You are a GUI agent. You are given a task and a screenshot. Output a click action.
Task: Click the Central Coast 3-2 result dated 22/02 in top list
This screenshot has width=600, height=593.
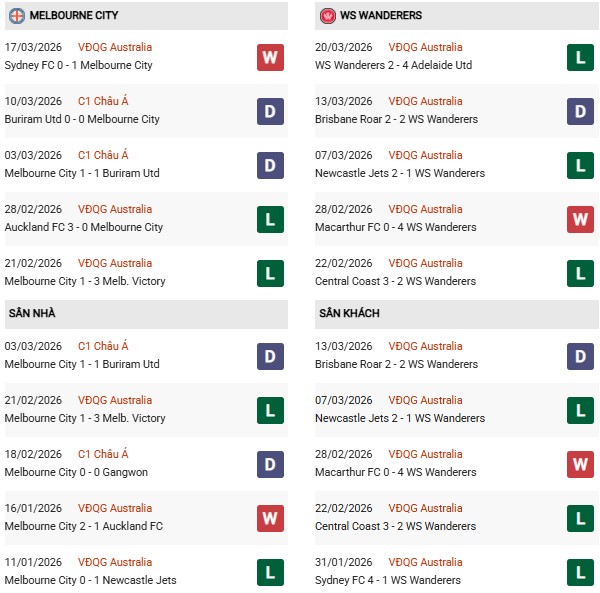pos(398,281)
